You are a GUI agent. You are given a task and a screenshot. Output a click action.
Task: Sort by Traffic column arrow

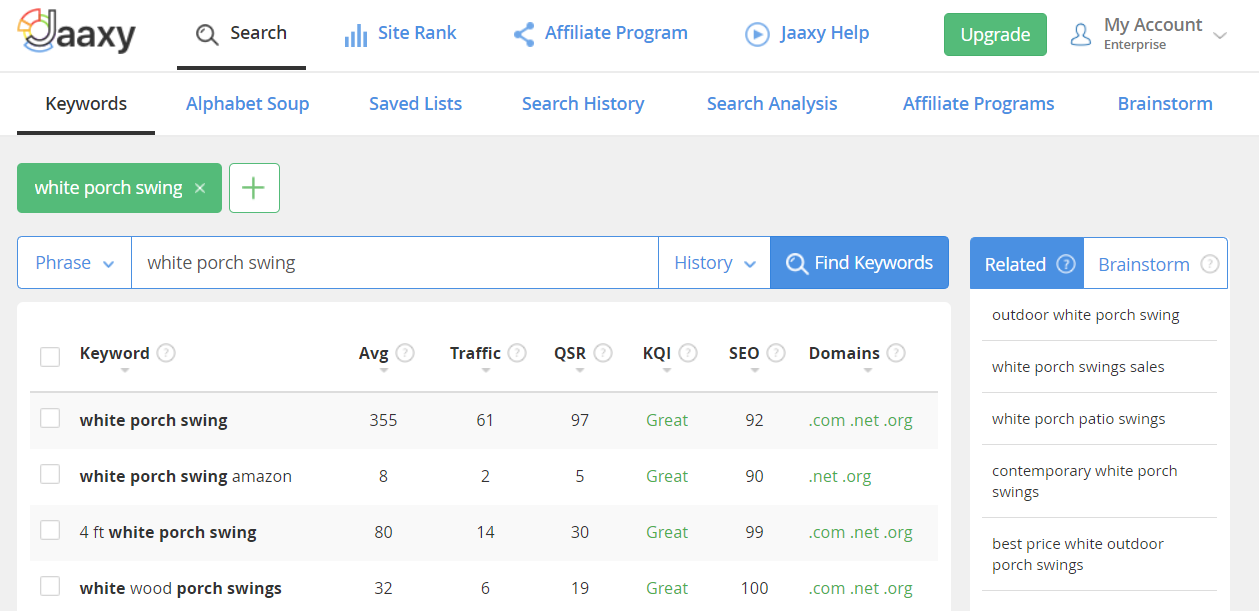pos(486,371)
